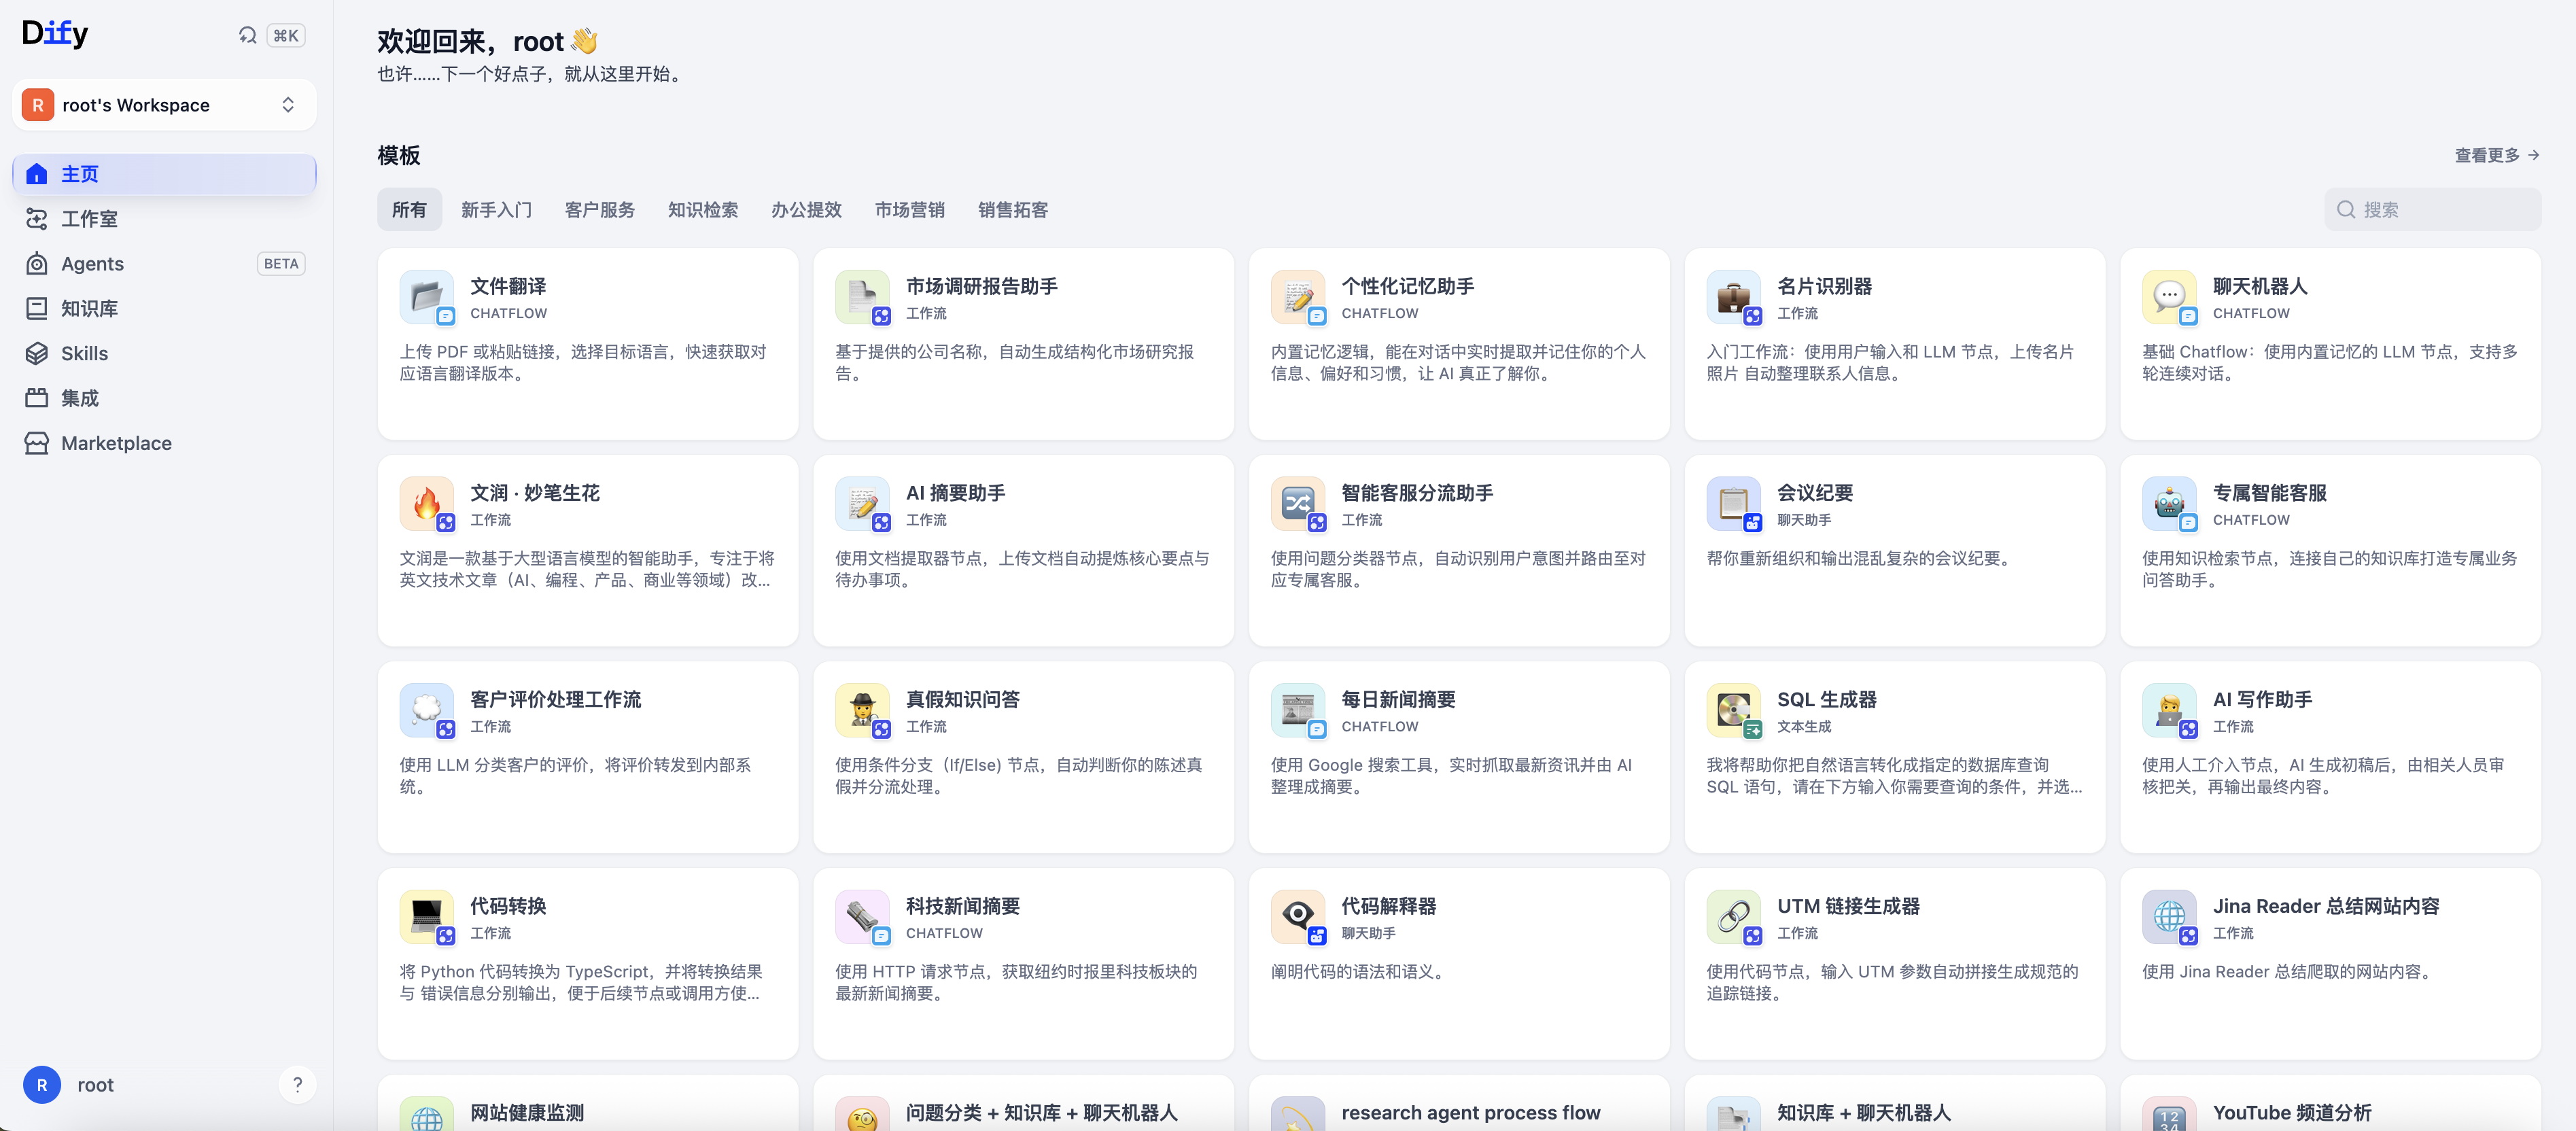
Task: Open the YouTube 频道分析 template title
Action: 2291,1113
